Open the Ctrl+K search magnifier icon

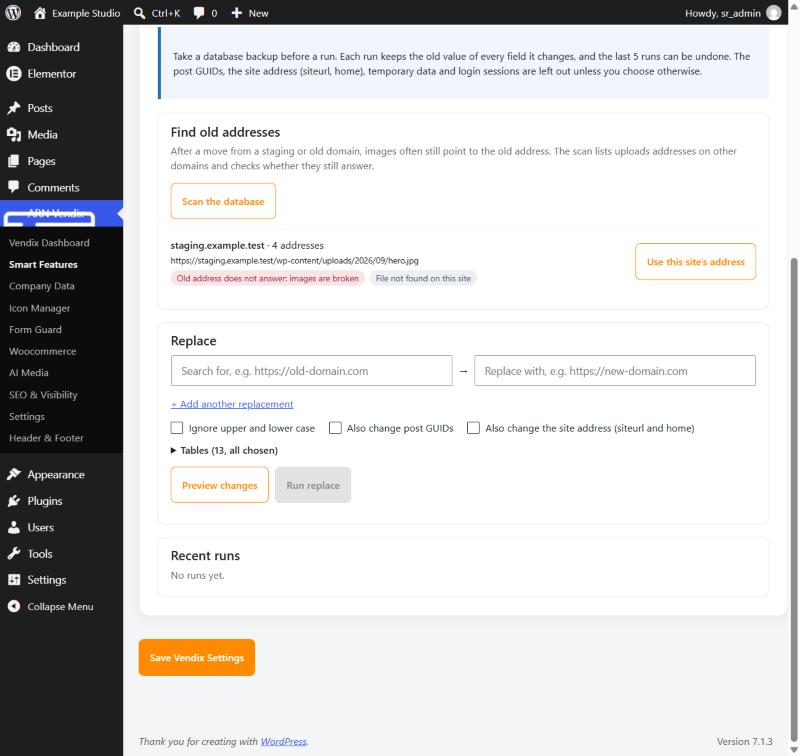pos(139,13)
